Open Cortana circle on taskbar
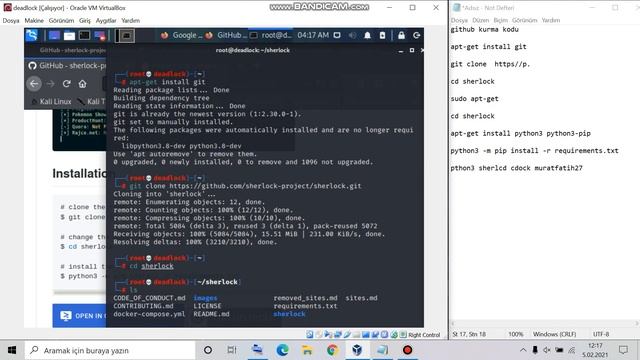 point(208,350)
